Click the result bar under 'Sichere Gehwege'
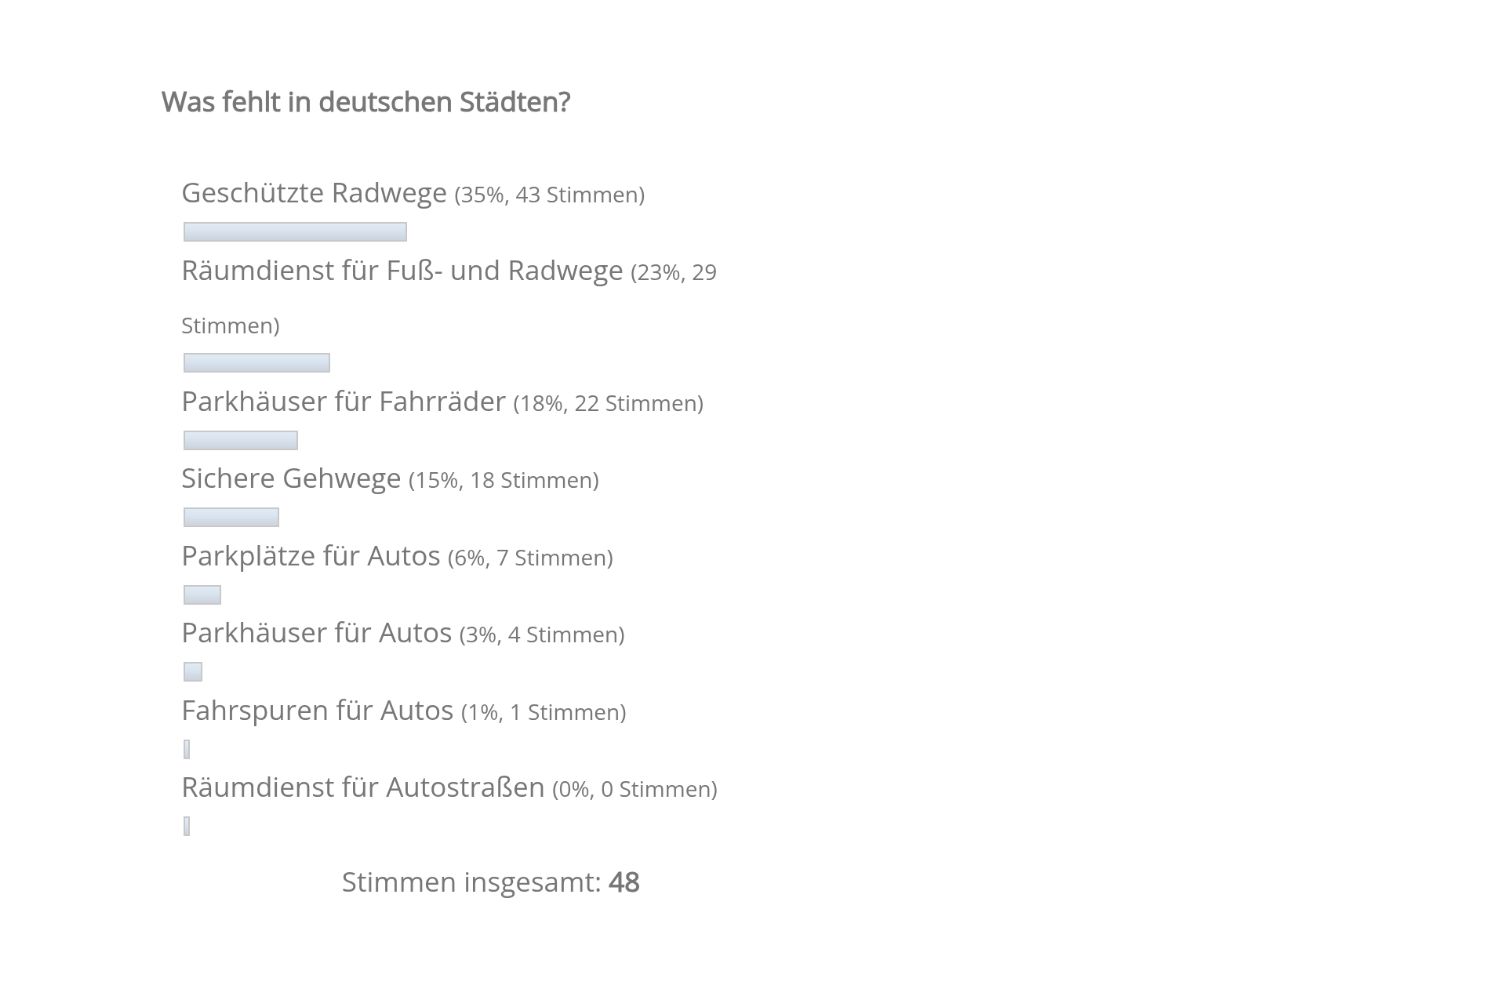 [231, 517]
